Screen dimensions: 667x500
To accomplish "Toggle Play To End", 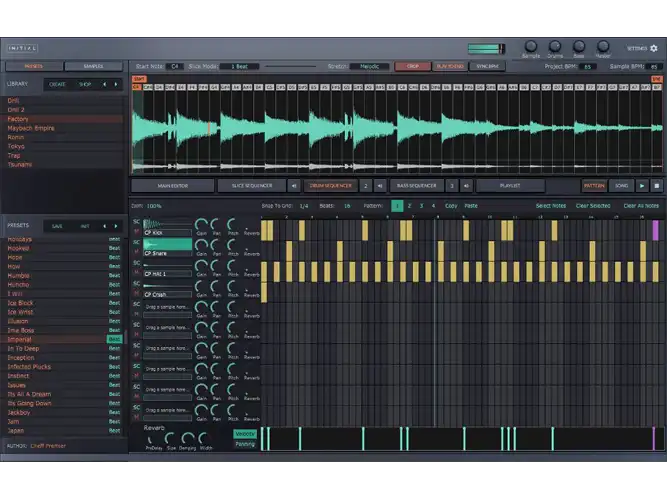I will point(450,66).
